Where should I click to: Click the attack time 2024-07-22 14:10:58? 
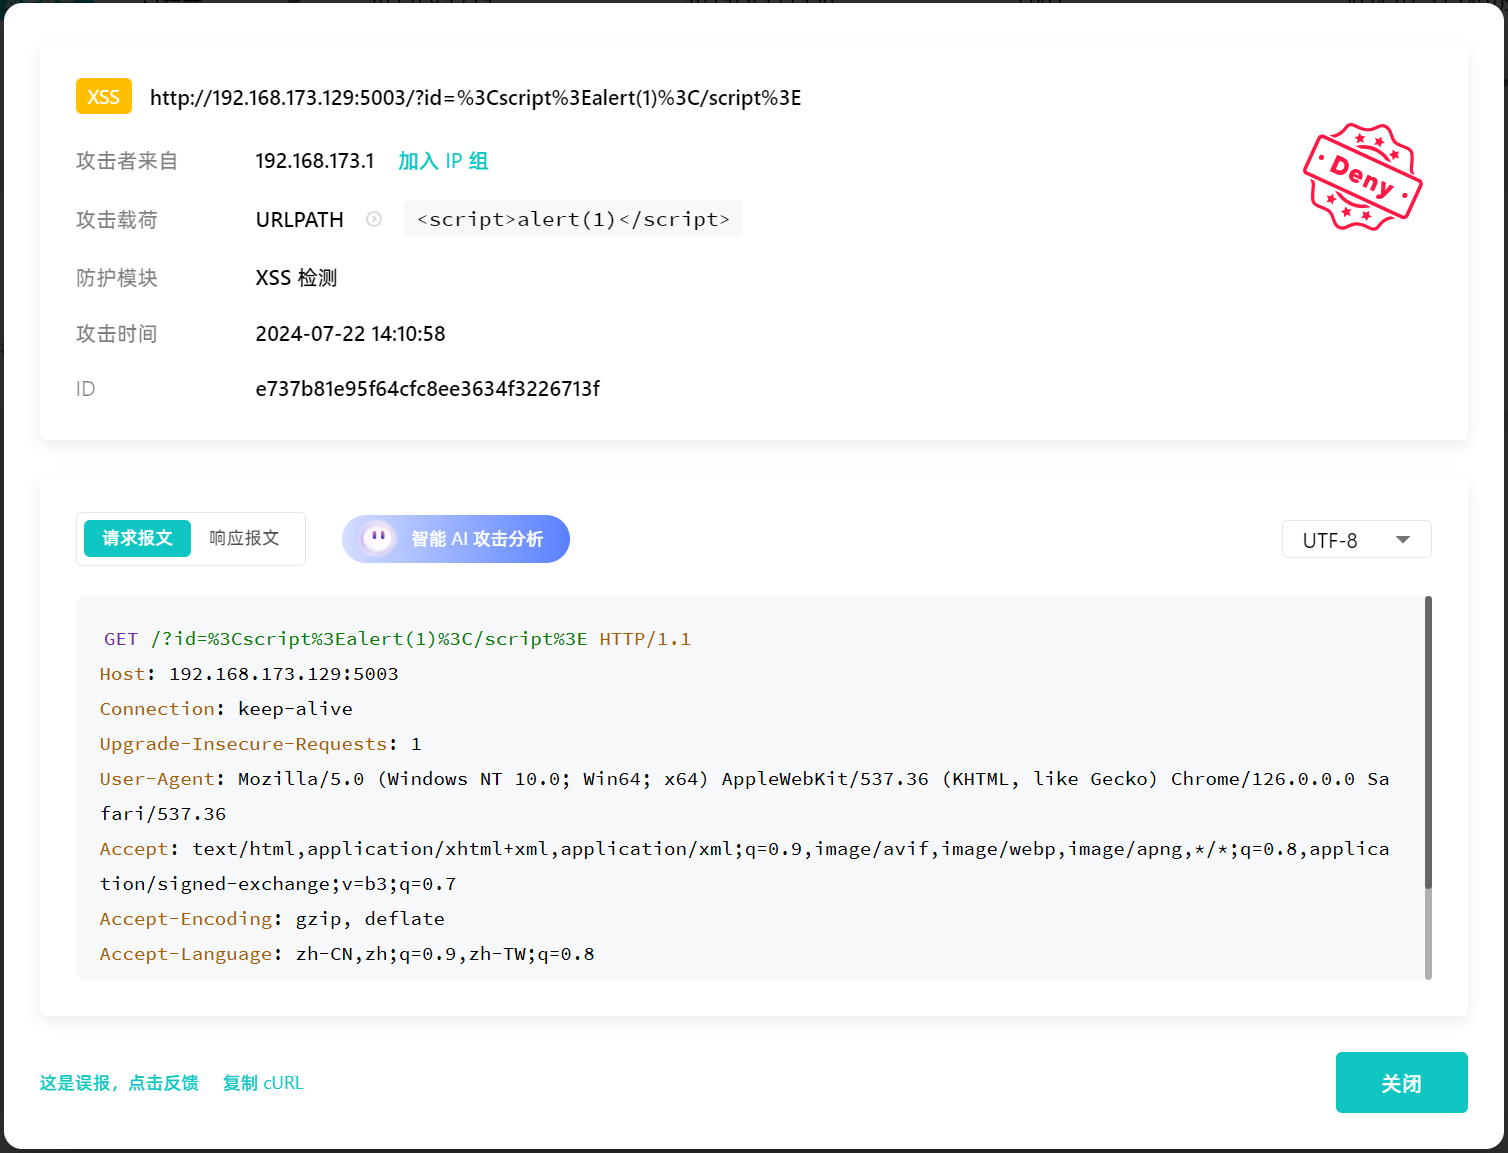coord(350,334)
